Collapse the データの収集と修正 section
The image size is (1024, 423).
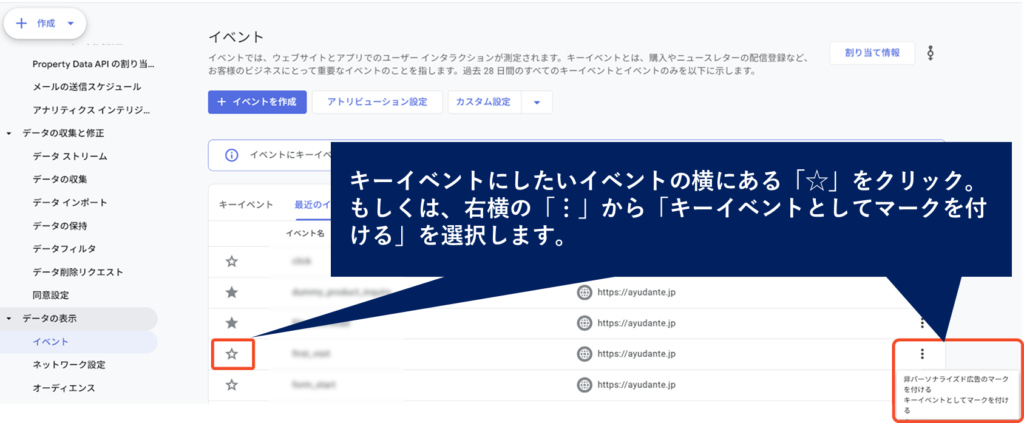10,133
